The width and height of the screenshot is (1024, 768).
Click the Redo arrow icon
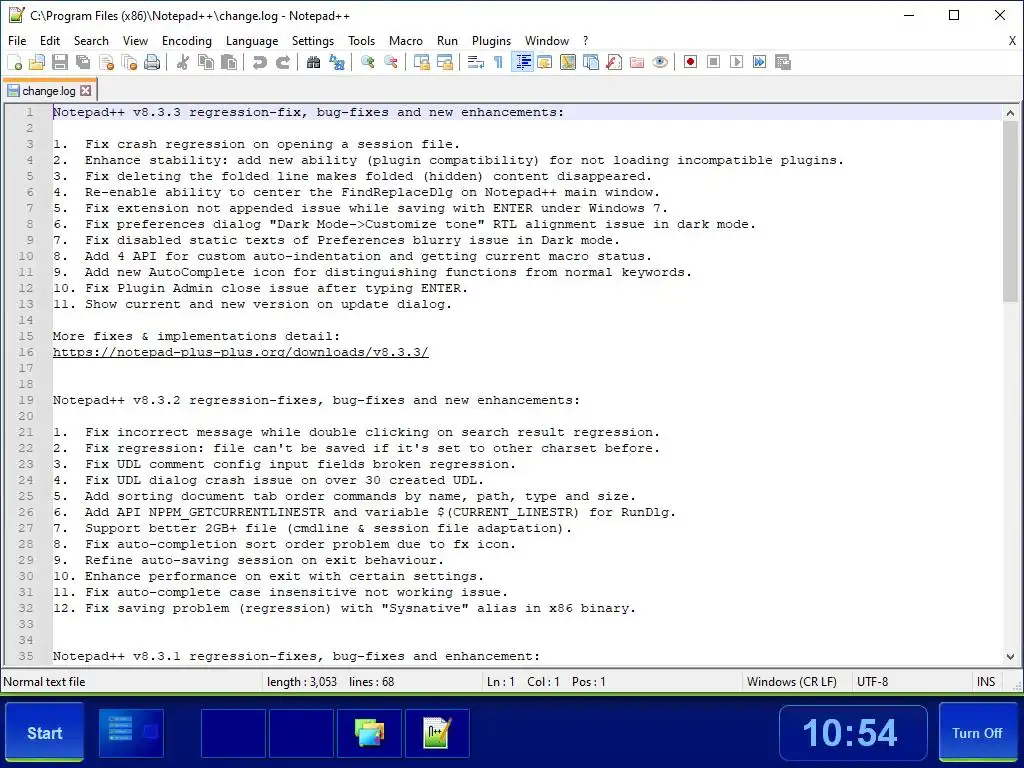coord(282,62)
